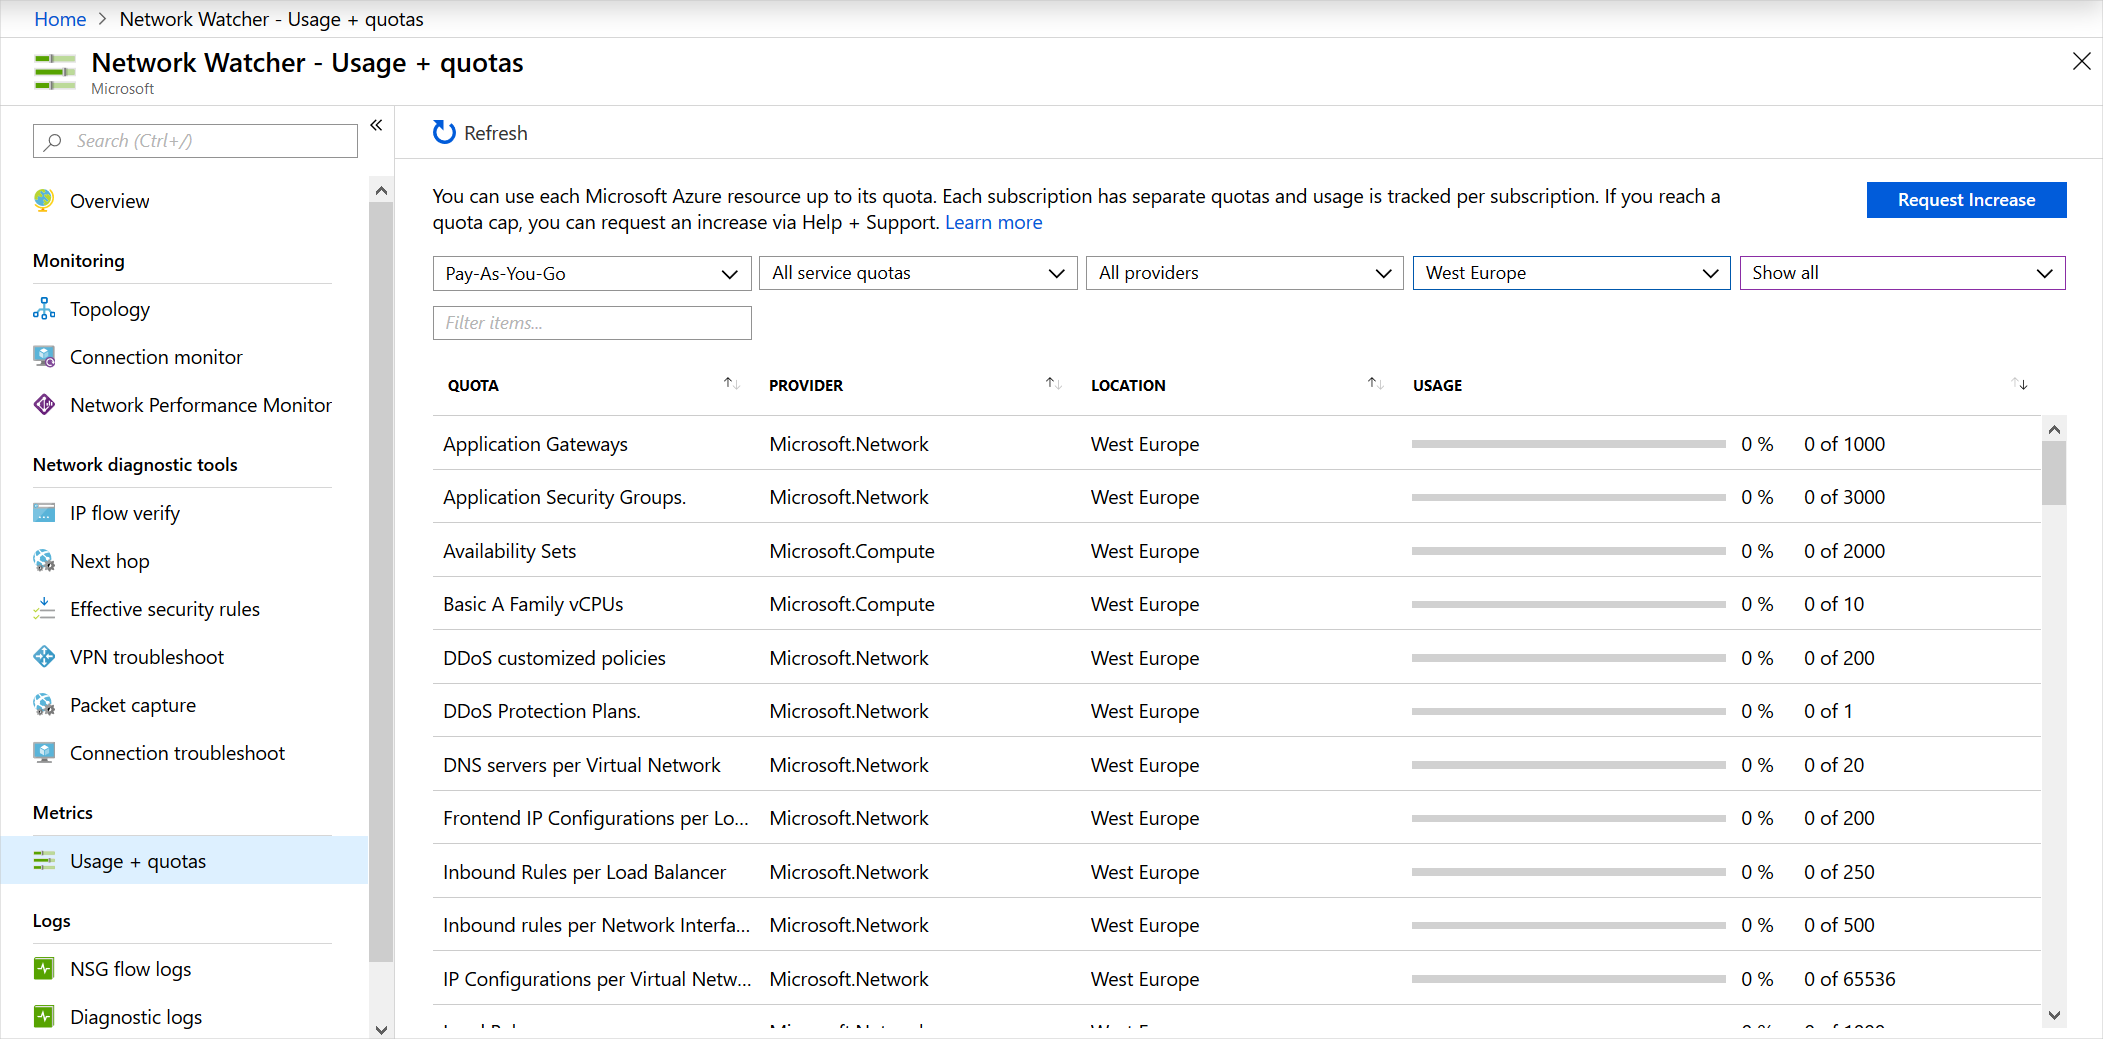The image size is (2103, 1039).
Task: Click the Overview globe icon
Action: coord(44,200)
